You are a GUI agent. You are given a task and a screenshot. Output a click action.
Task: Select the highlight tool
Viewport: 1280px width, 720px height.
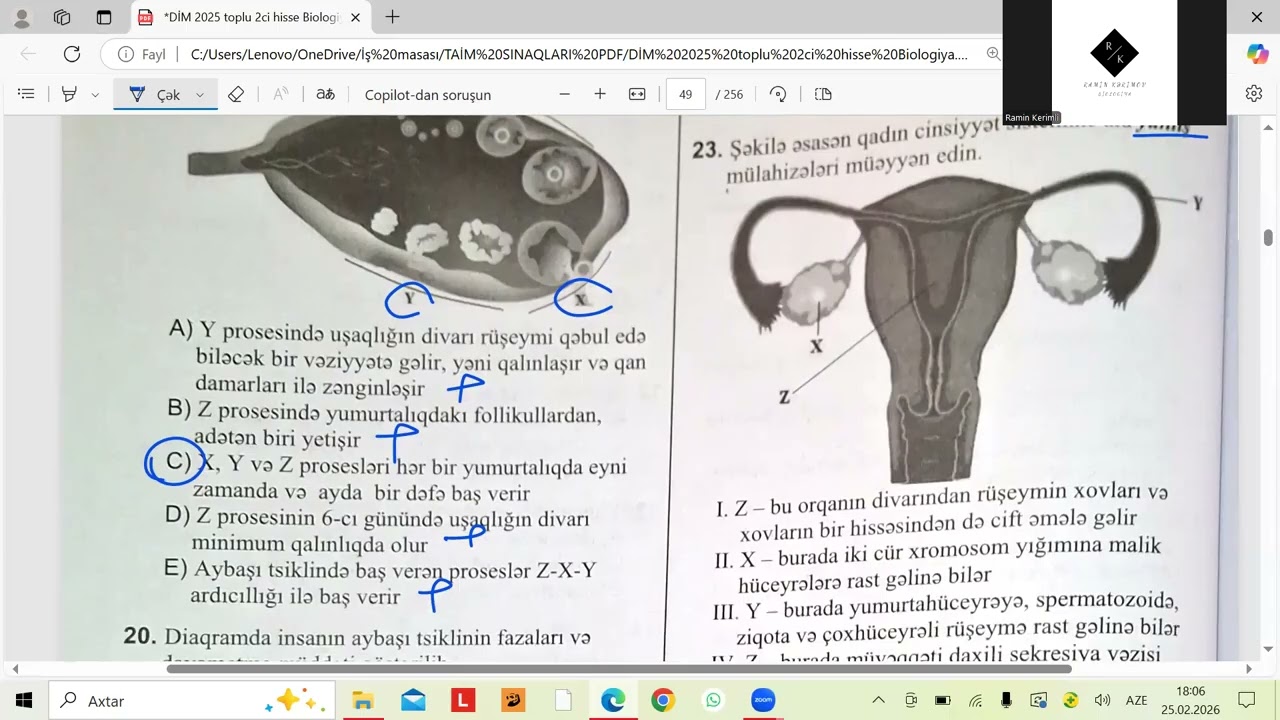point(69,94)
